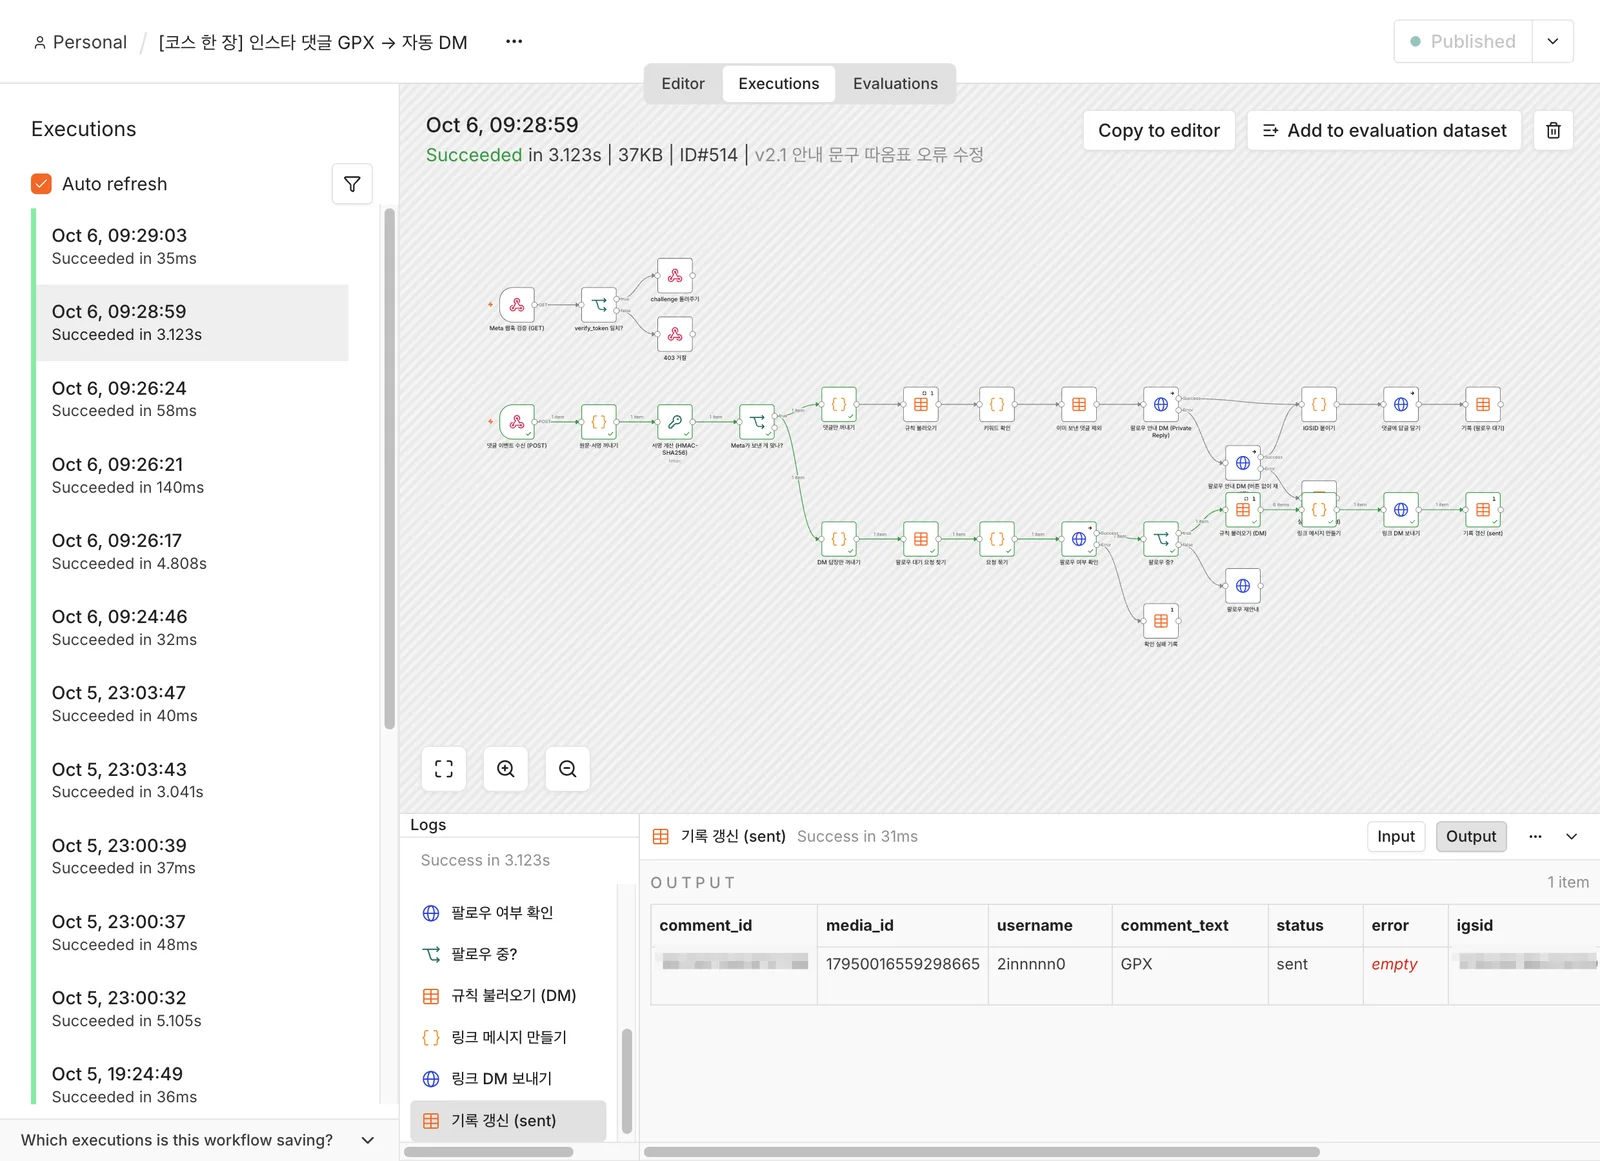Viewport: 1600px width, 1161px height.
Task: Fit the workflow canvas to view
Action: [444, 769]
